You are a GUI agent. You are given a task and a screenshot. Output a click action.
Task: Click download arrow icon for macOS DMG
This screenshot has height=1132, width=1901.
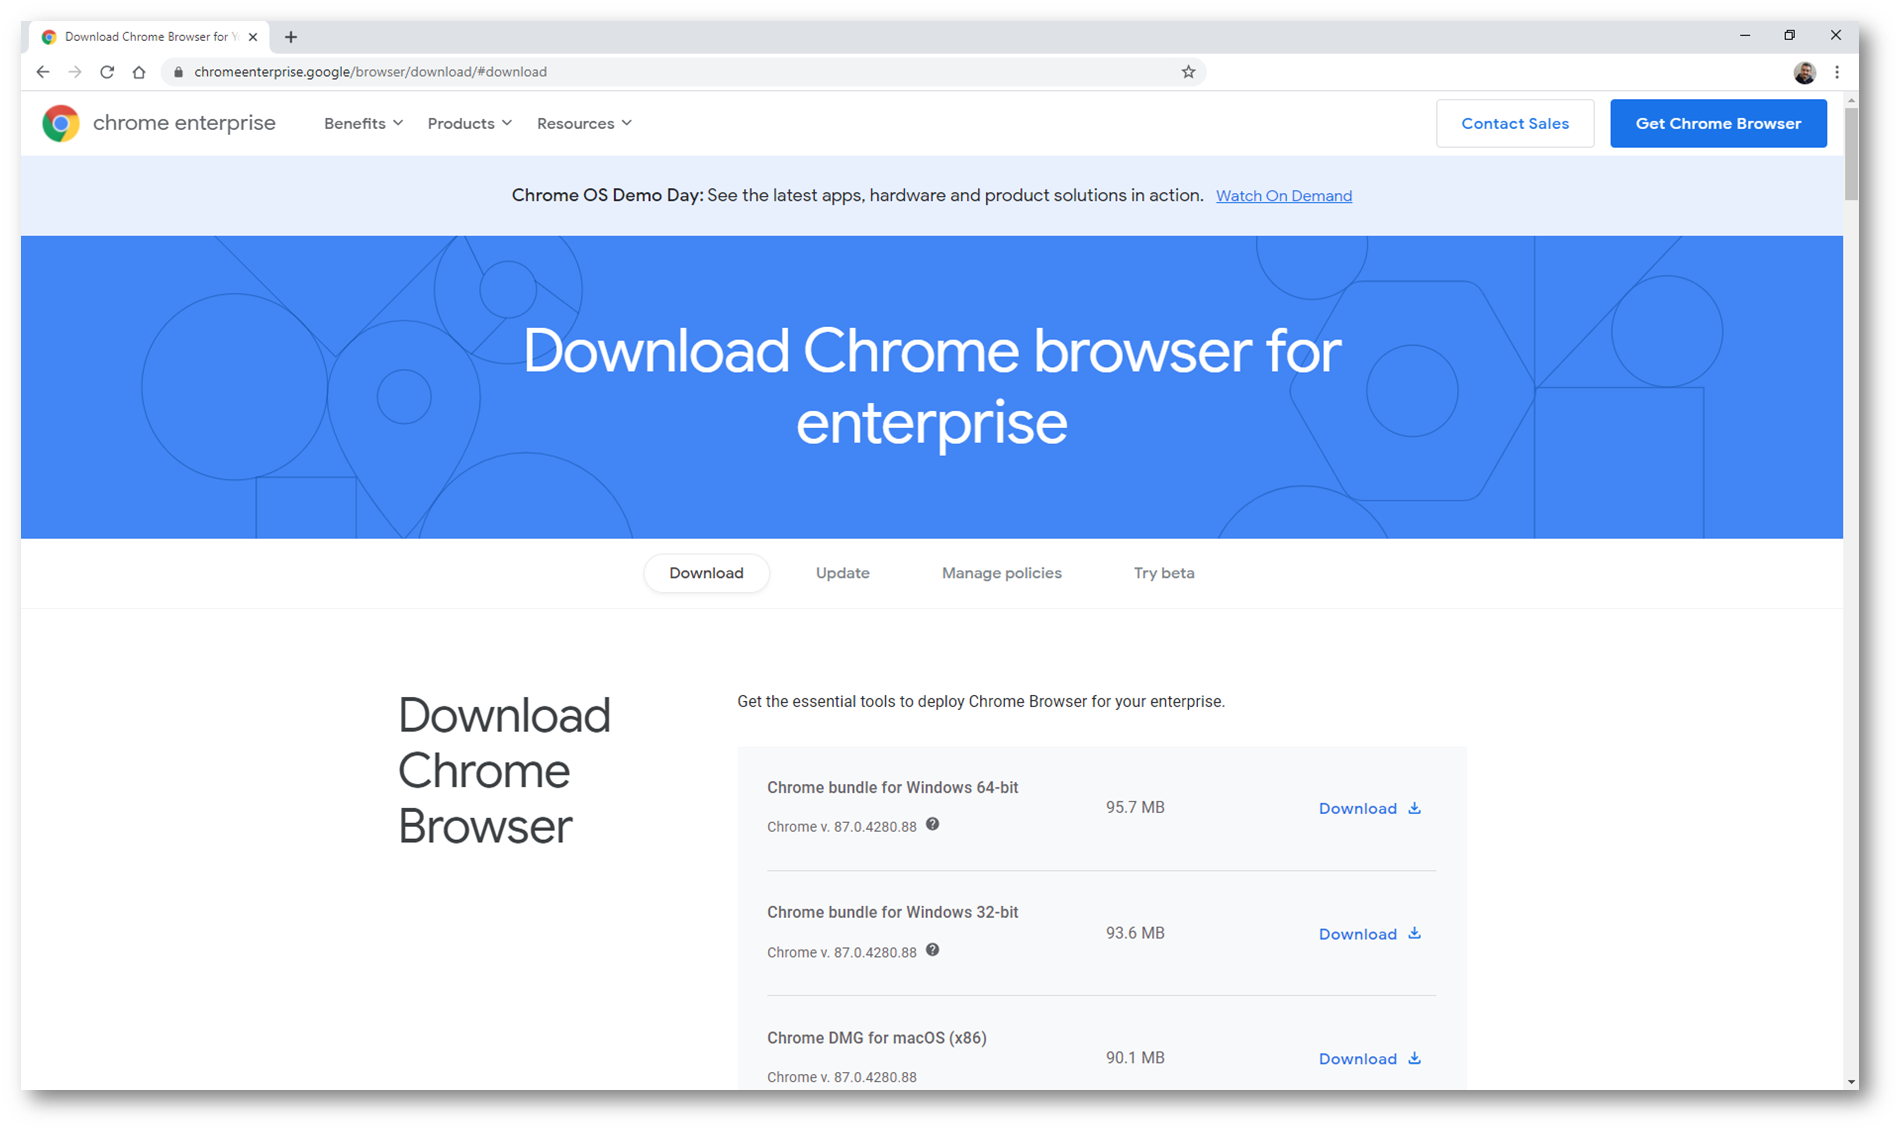(x=1414, y=1058)
